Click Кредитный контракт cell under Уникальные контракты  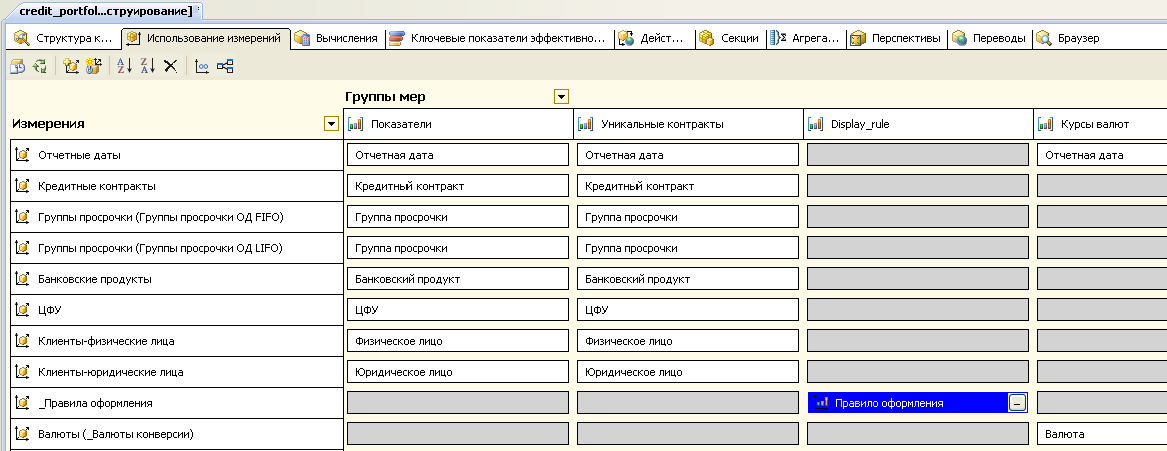click(688, 186)
